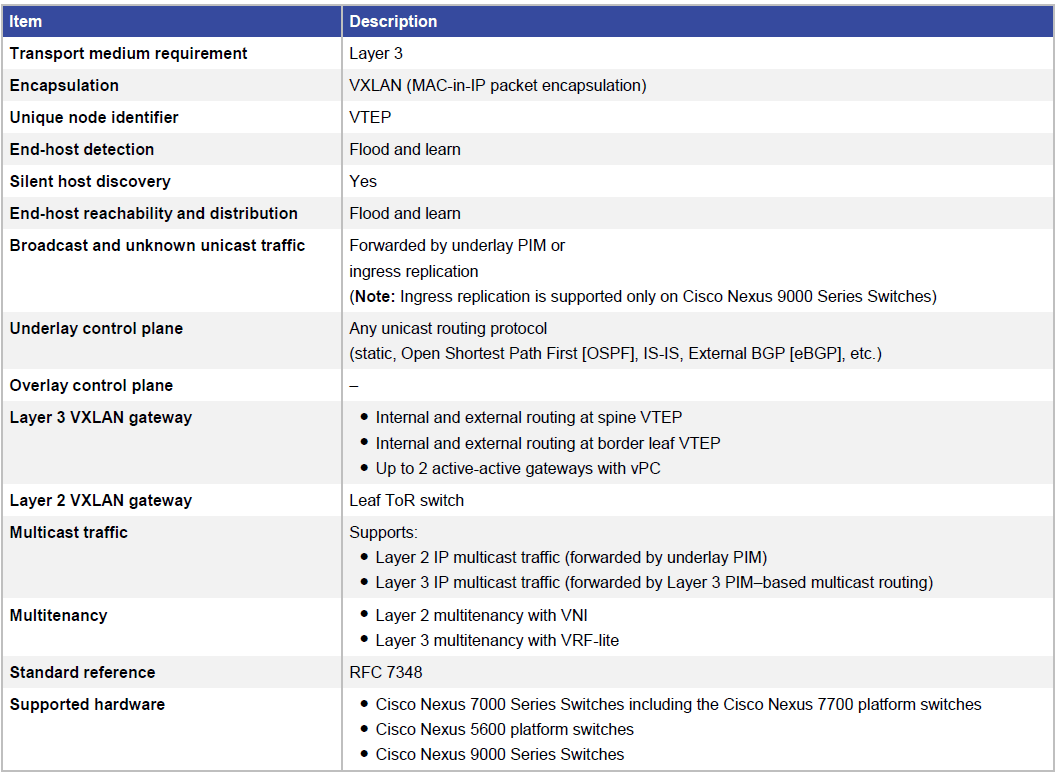
Task: Click the "Description" column header
Action: click(393, 21)
